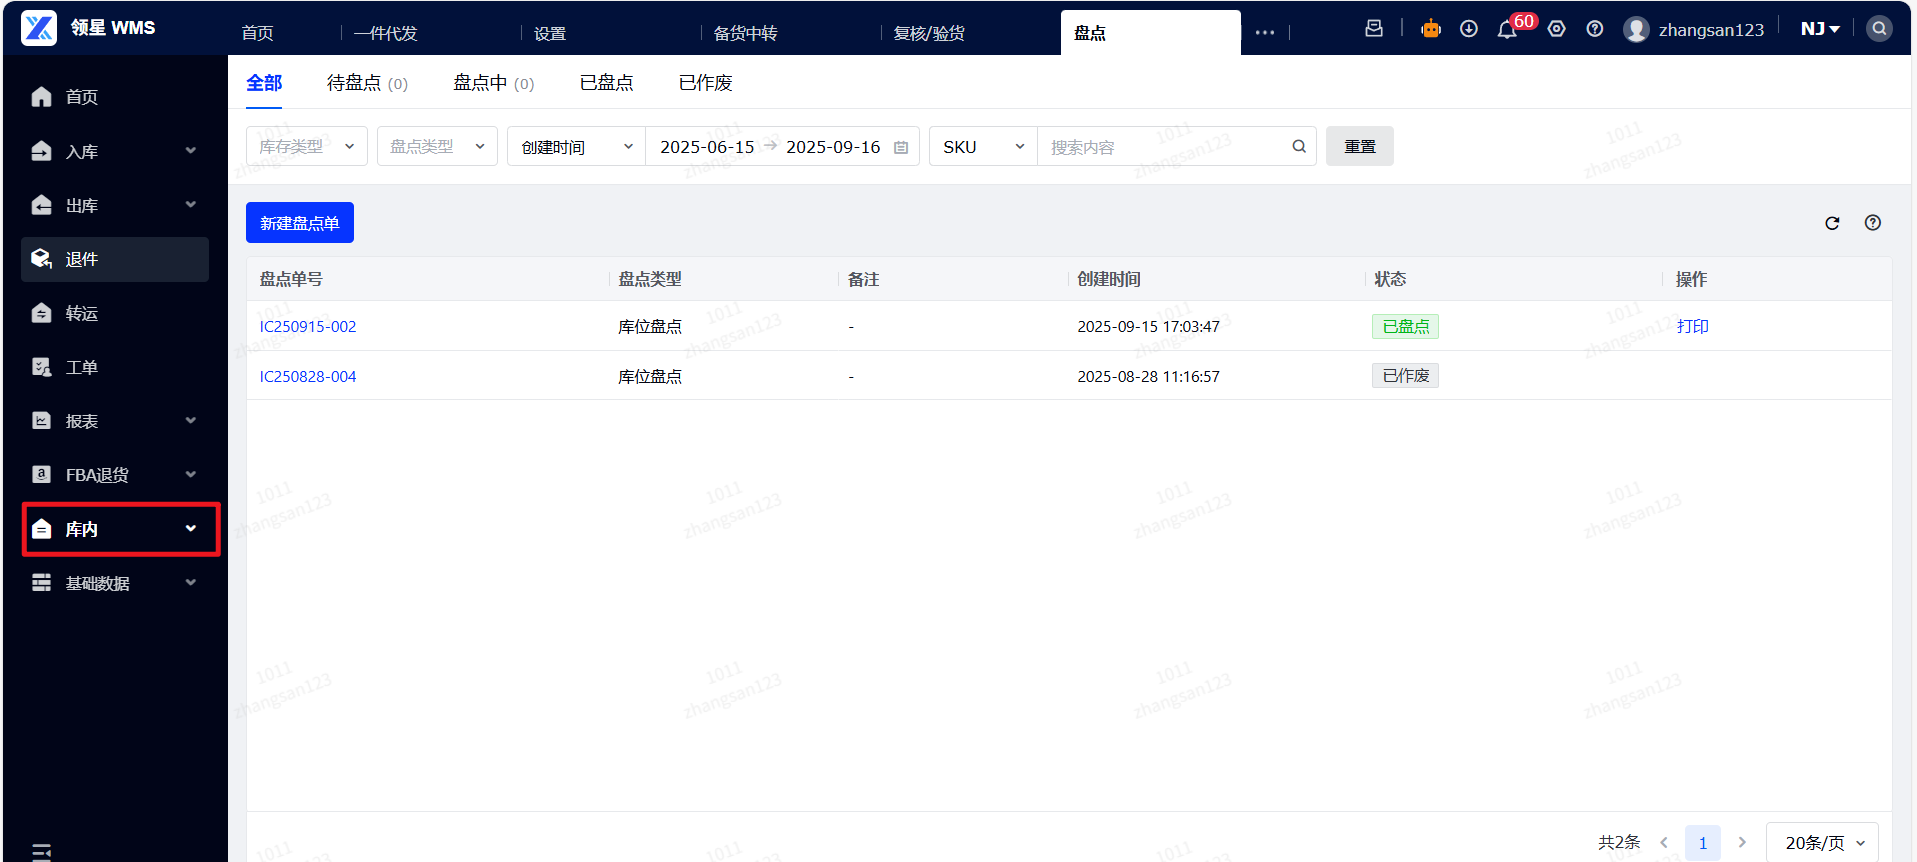Select the 待盘点 status tab
1917x862 pixels.
(367, 83)
